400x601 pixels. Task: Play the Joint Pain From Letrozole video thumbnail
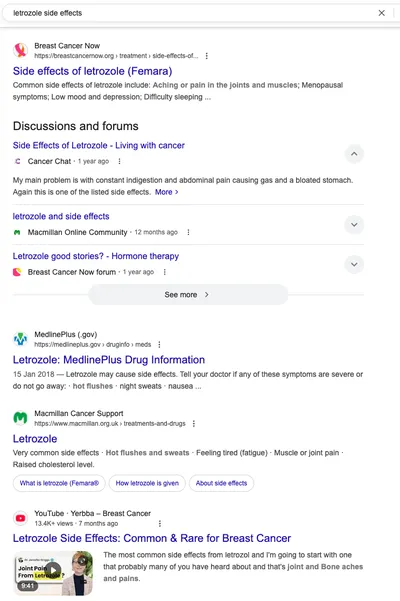tap(54, 573)
